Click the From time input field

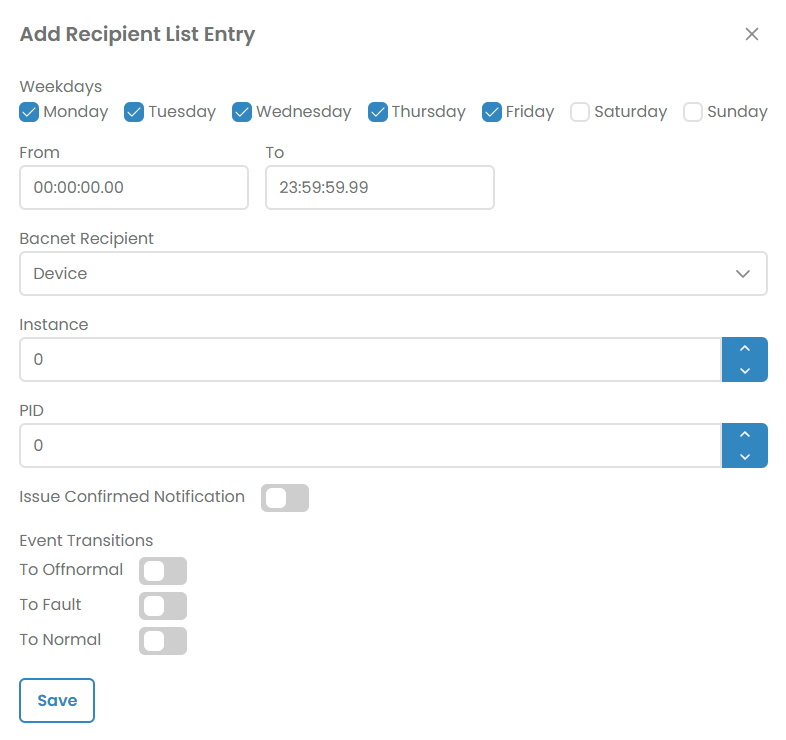tap(134, 187)
